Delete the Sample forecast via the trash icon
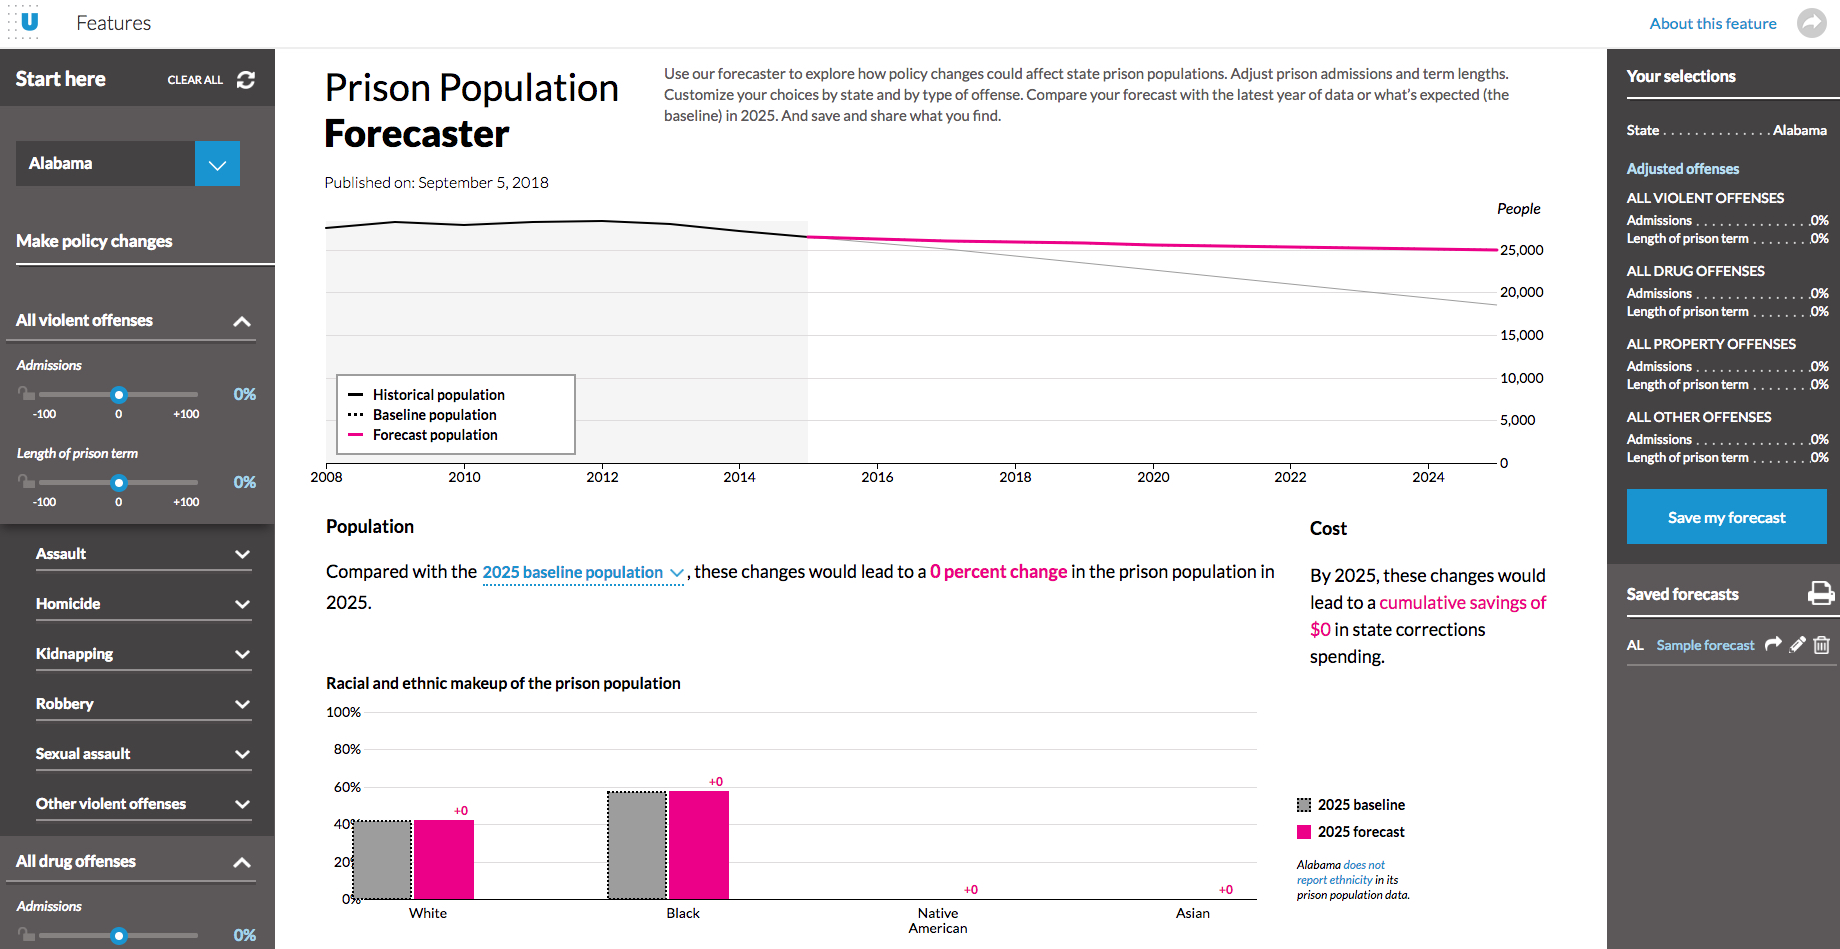Screen dimensions: 1840x949 click(1822, 645)
